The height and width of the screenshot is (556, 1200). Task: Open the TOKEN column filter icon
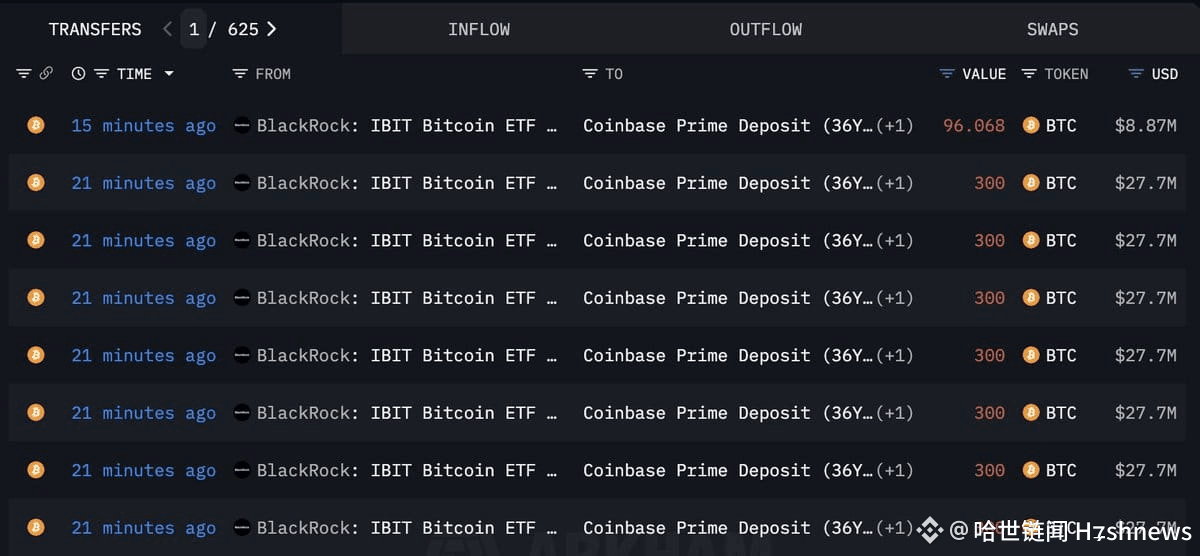tap(1028, 73)
